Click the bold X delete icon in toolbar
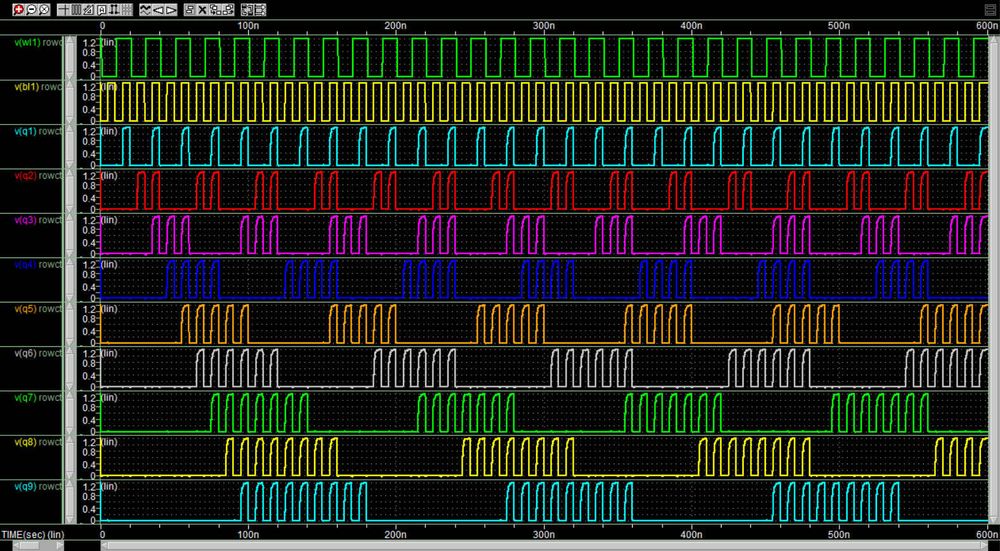Viewport: 1000px width, 551px height. click(x=203, y=9)
